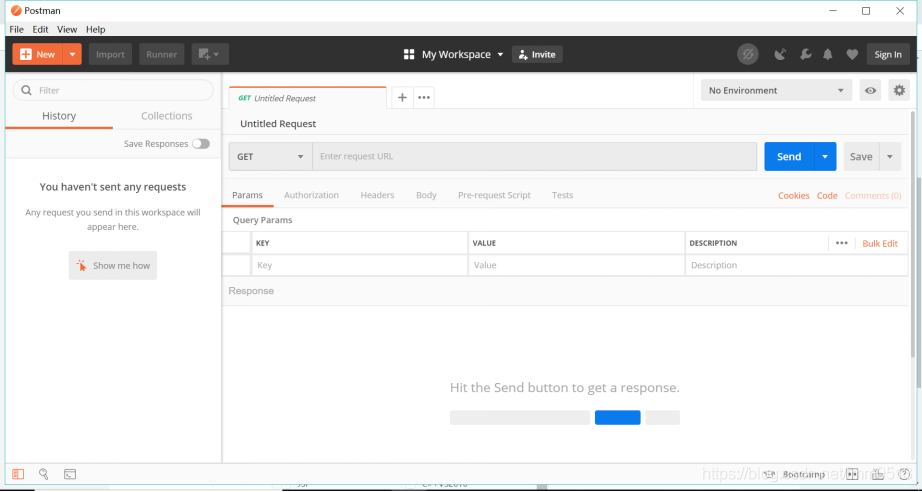Image resolution: width=922 pixels, height=492 pixels.
Task: Select the Body tab
Action: tap(426, 195)
